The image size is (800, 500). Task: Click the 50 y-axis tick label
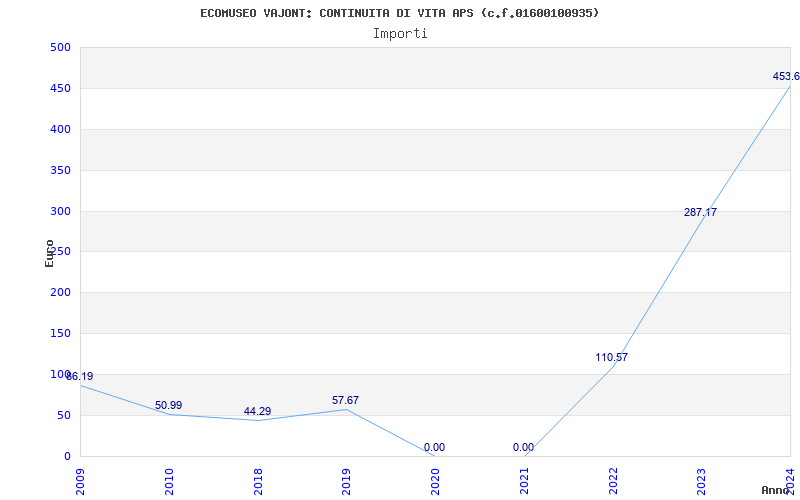point(63,415)
